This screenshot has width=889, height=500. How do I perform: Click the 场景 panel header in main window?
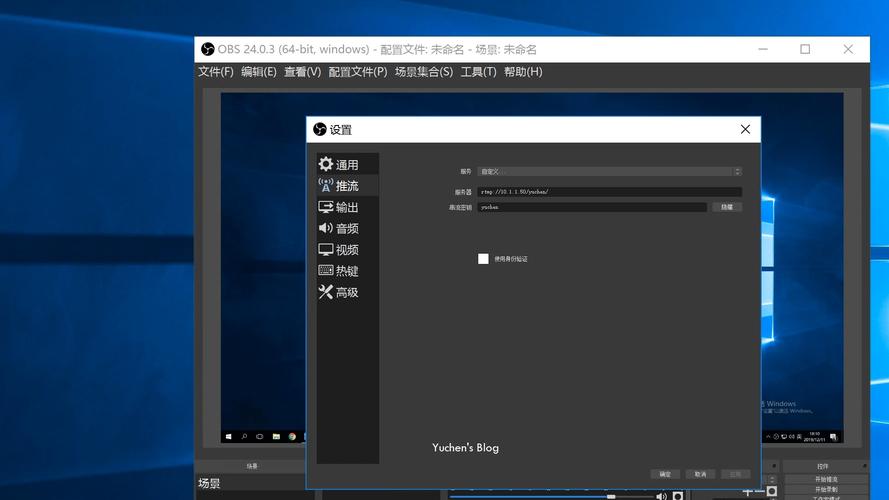(252, 466)
